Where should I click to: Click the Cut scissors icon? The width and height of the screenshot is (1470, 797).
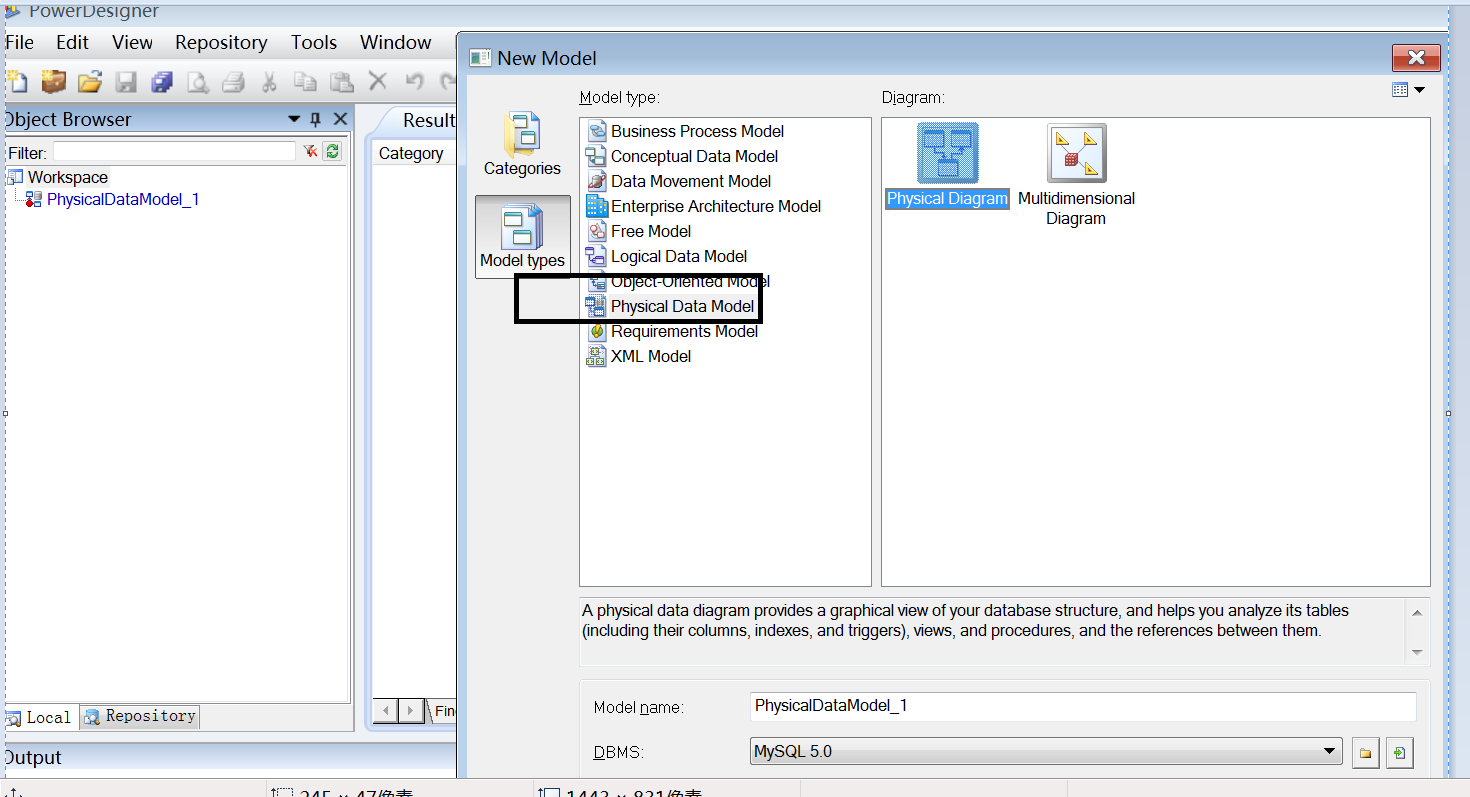pyautogui.click(x=269, y=82)
